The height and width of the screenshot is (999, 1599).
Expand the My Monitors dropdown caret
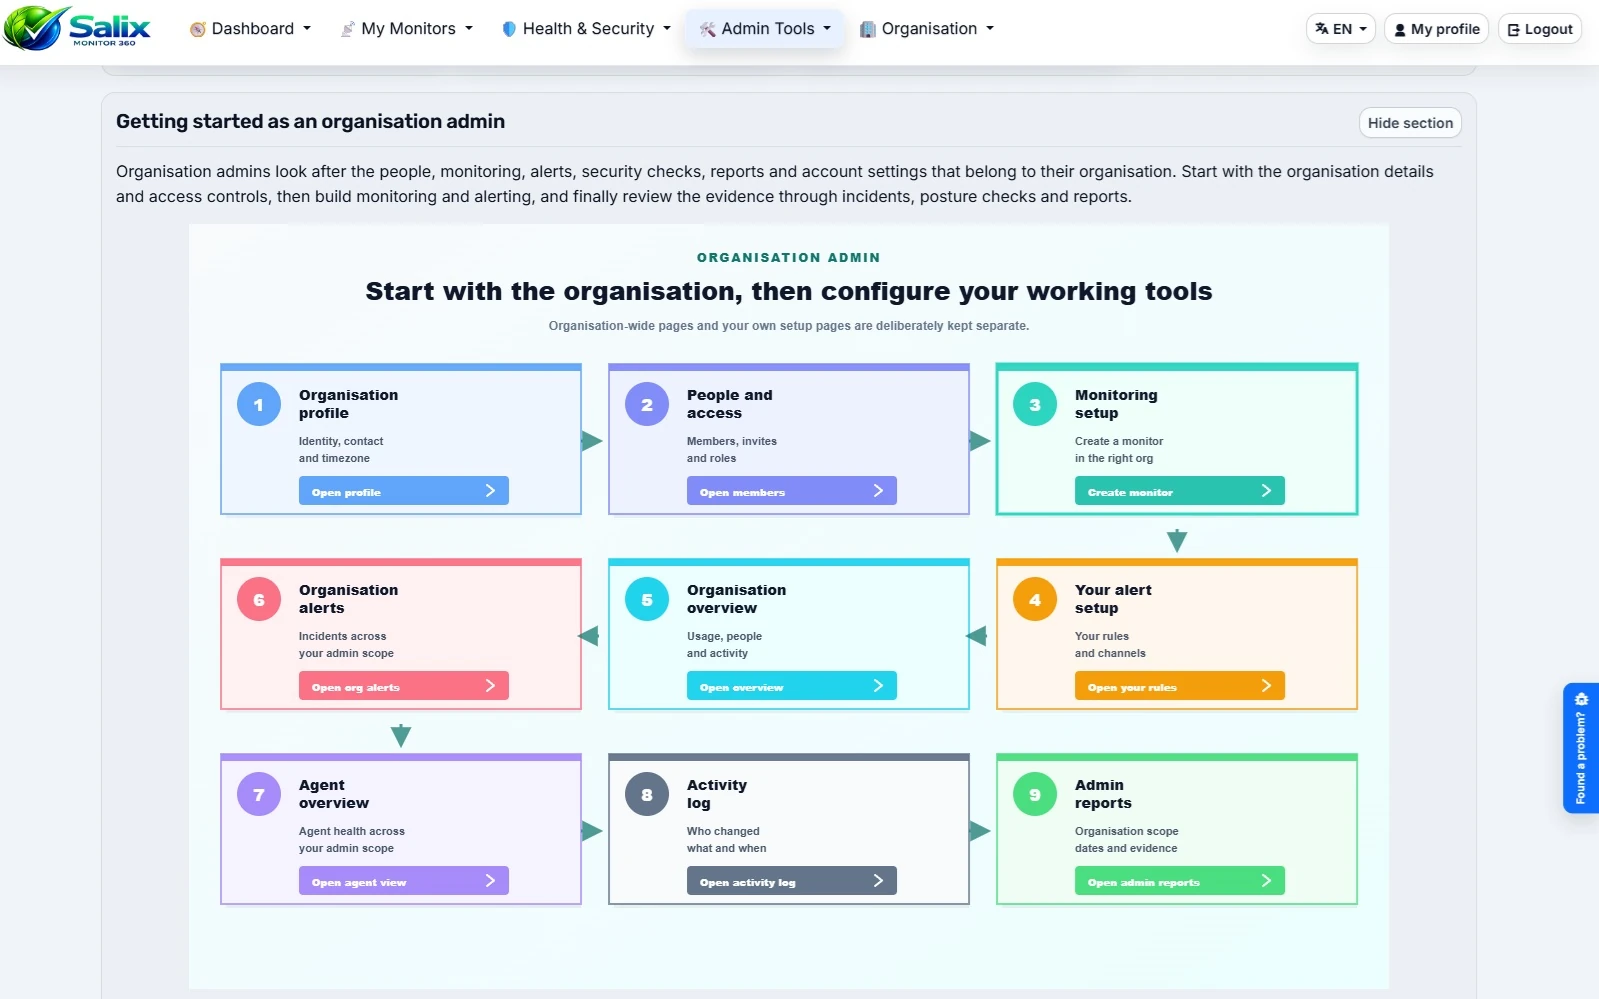coord(469,29)
